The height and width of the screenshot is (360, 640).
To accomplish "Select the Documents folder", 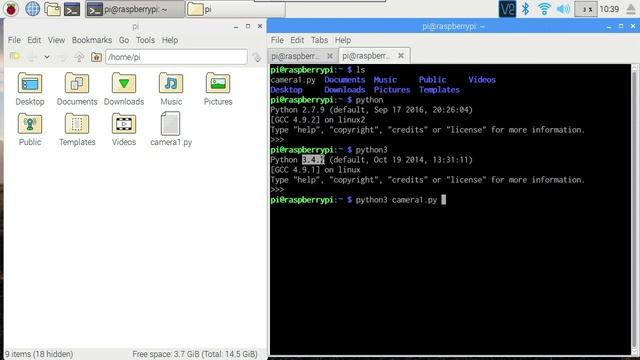I will pos(77,89).
